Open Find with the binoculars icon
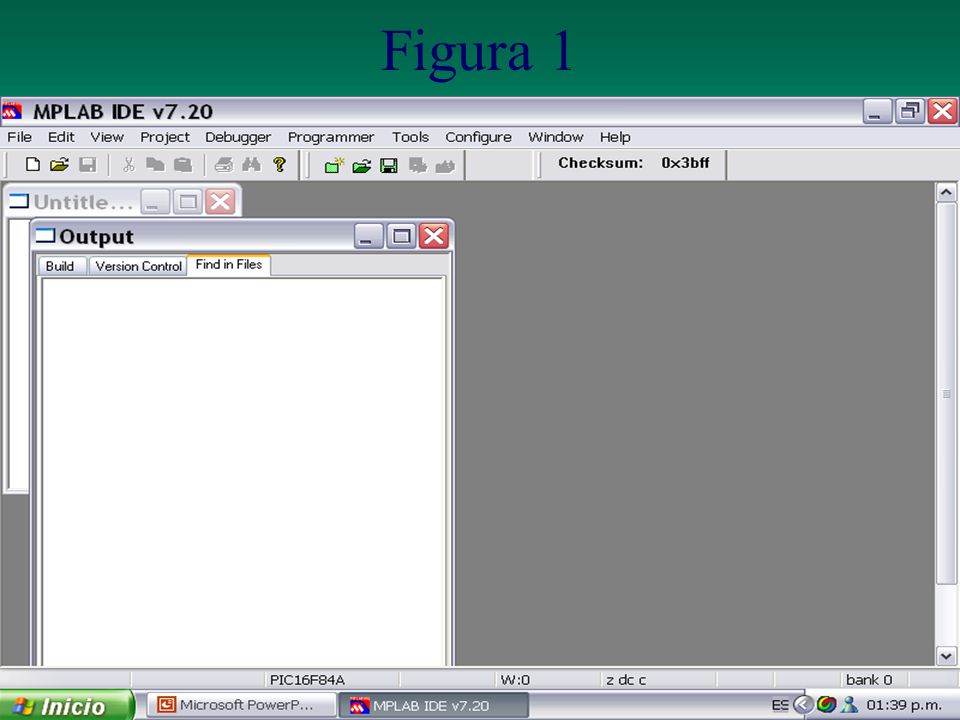Image resolution: width=960 pixels, height=720 pixels. pyautogui.click(x=252, y=164)
